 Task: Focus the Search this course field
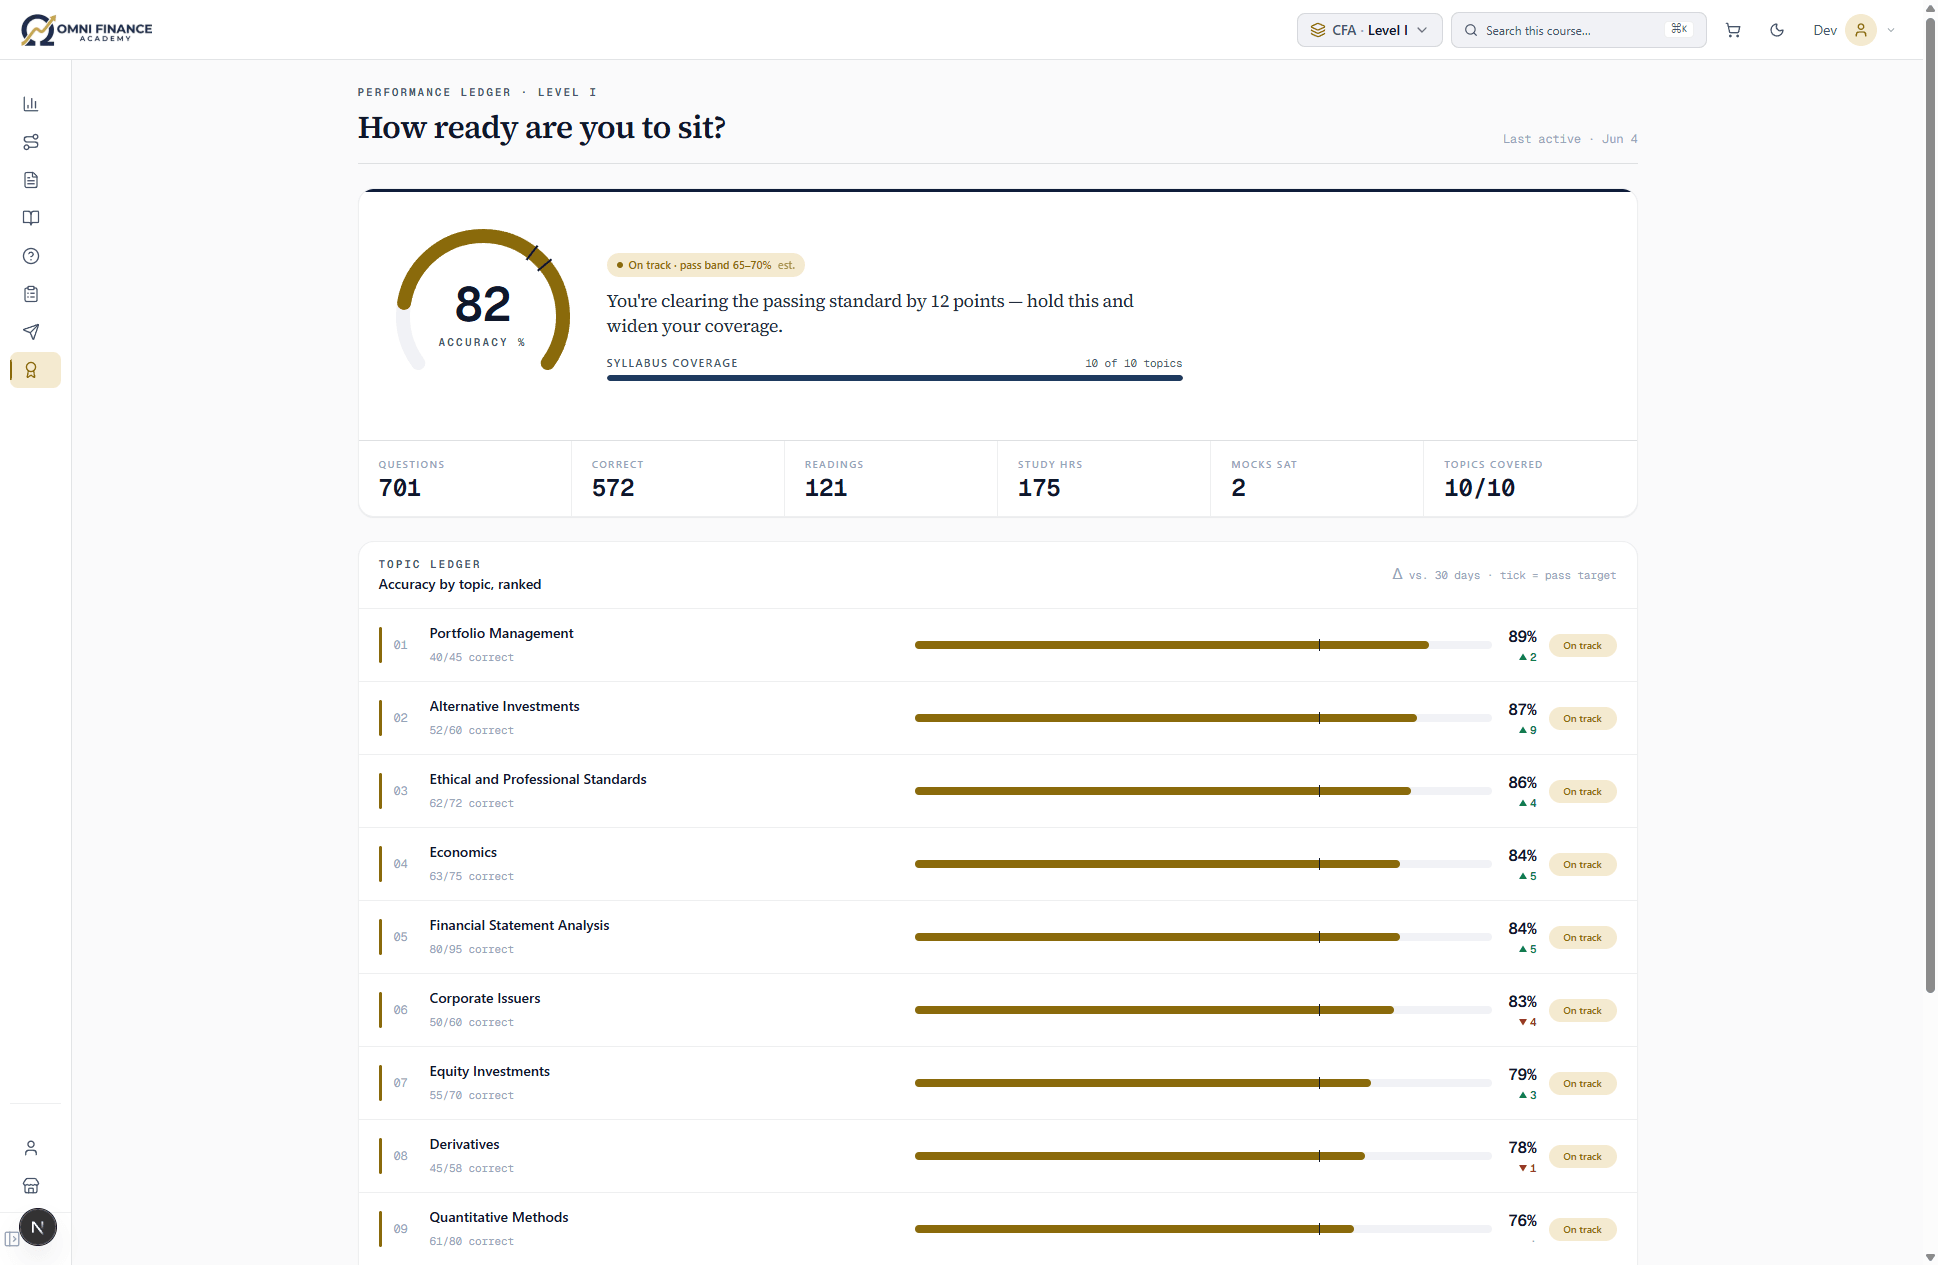click(1578, 30)
